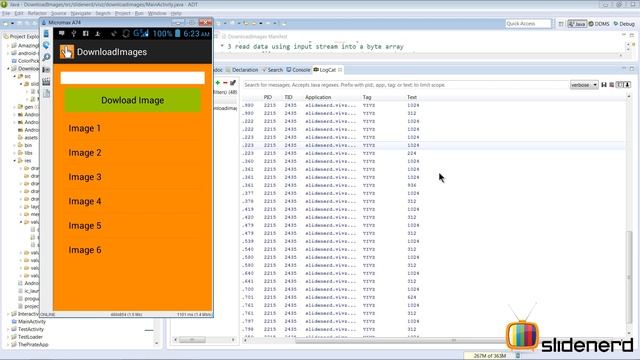Click the garbage collector trash icon in status bar
Viewport: 640px width, 360px height.
[x=518, y=356]
